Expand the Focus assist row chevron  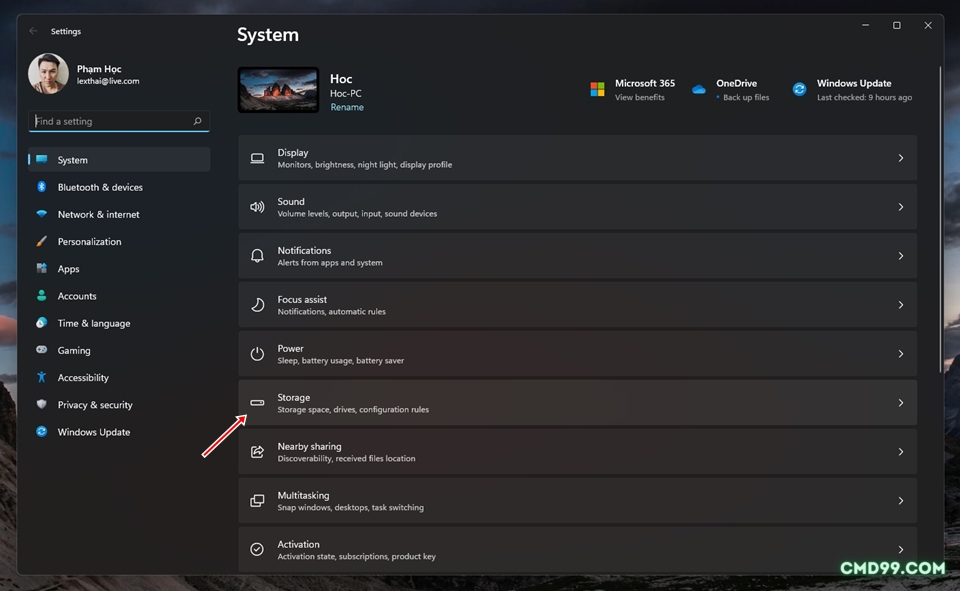click(901, 305)
